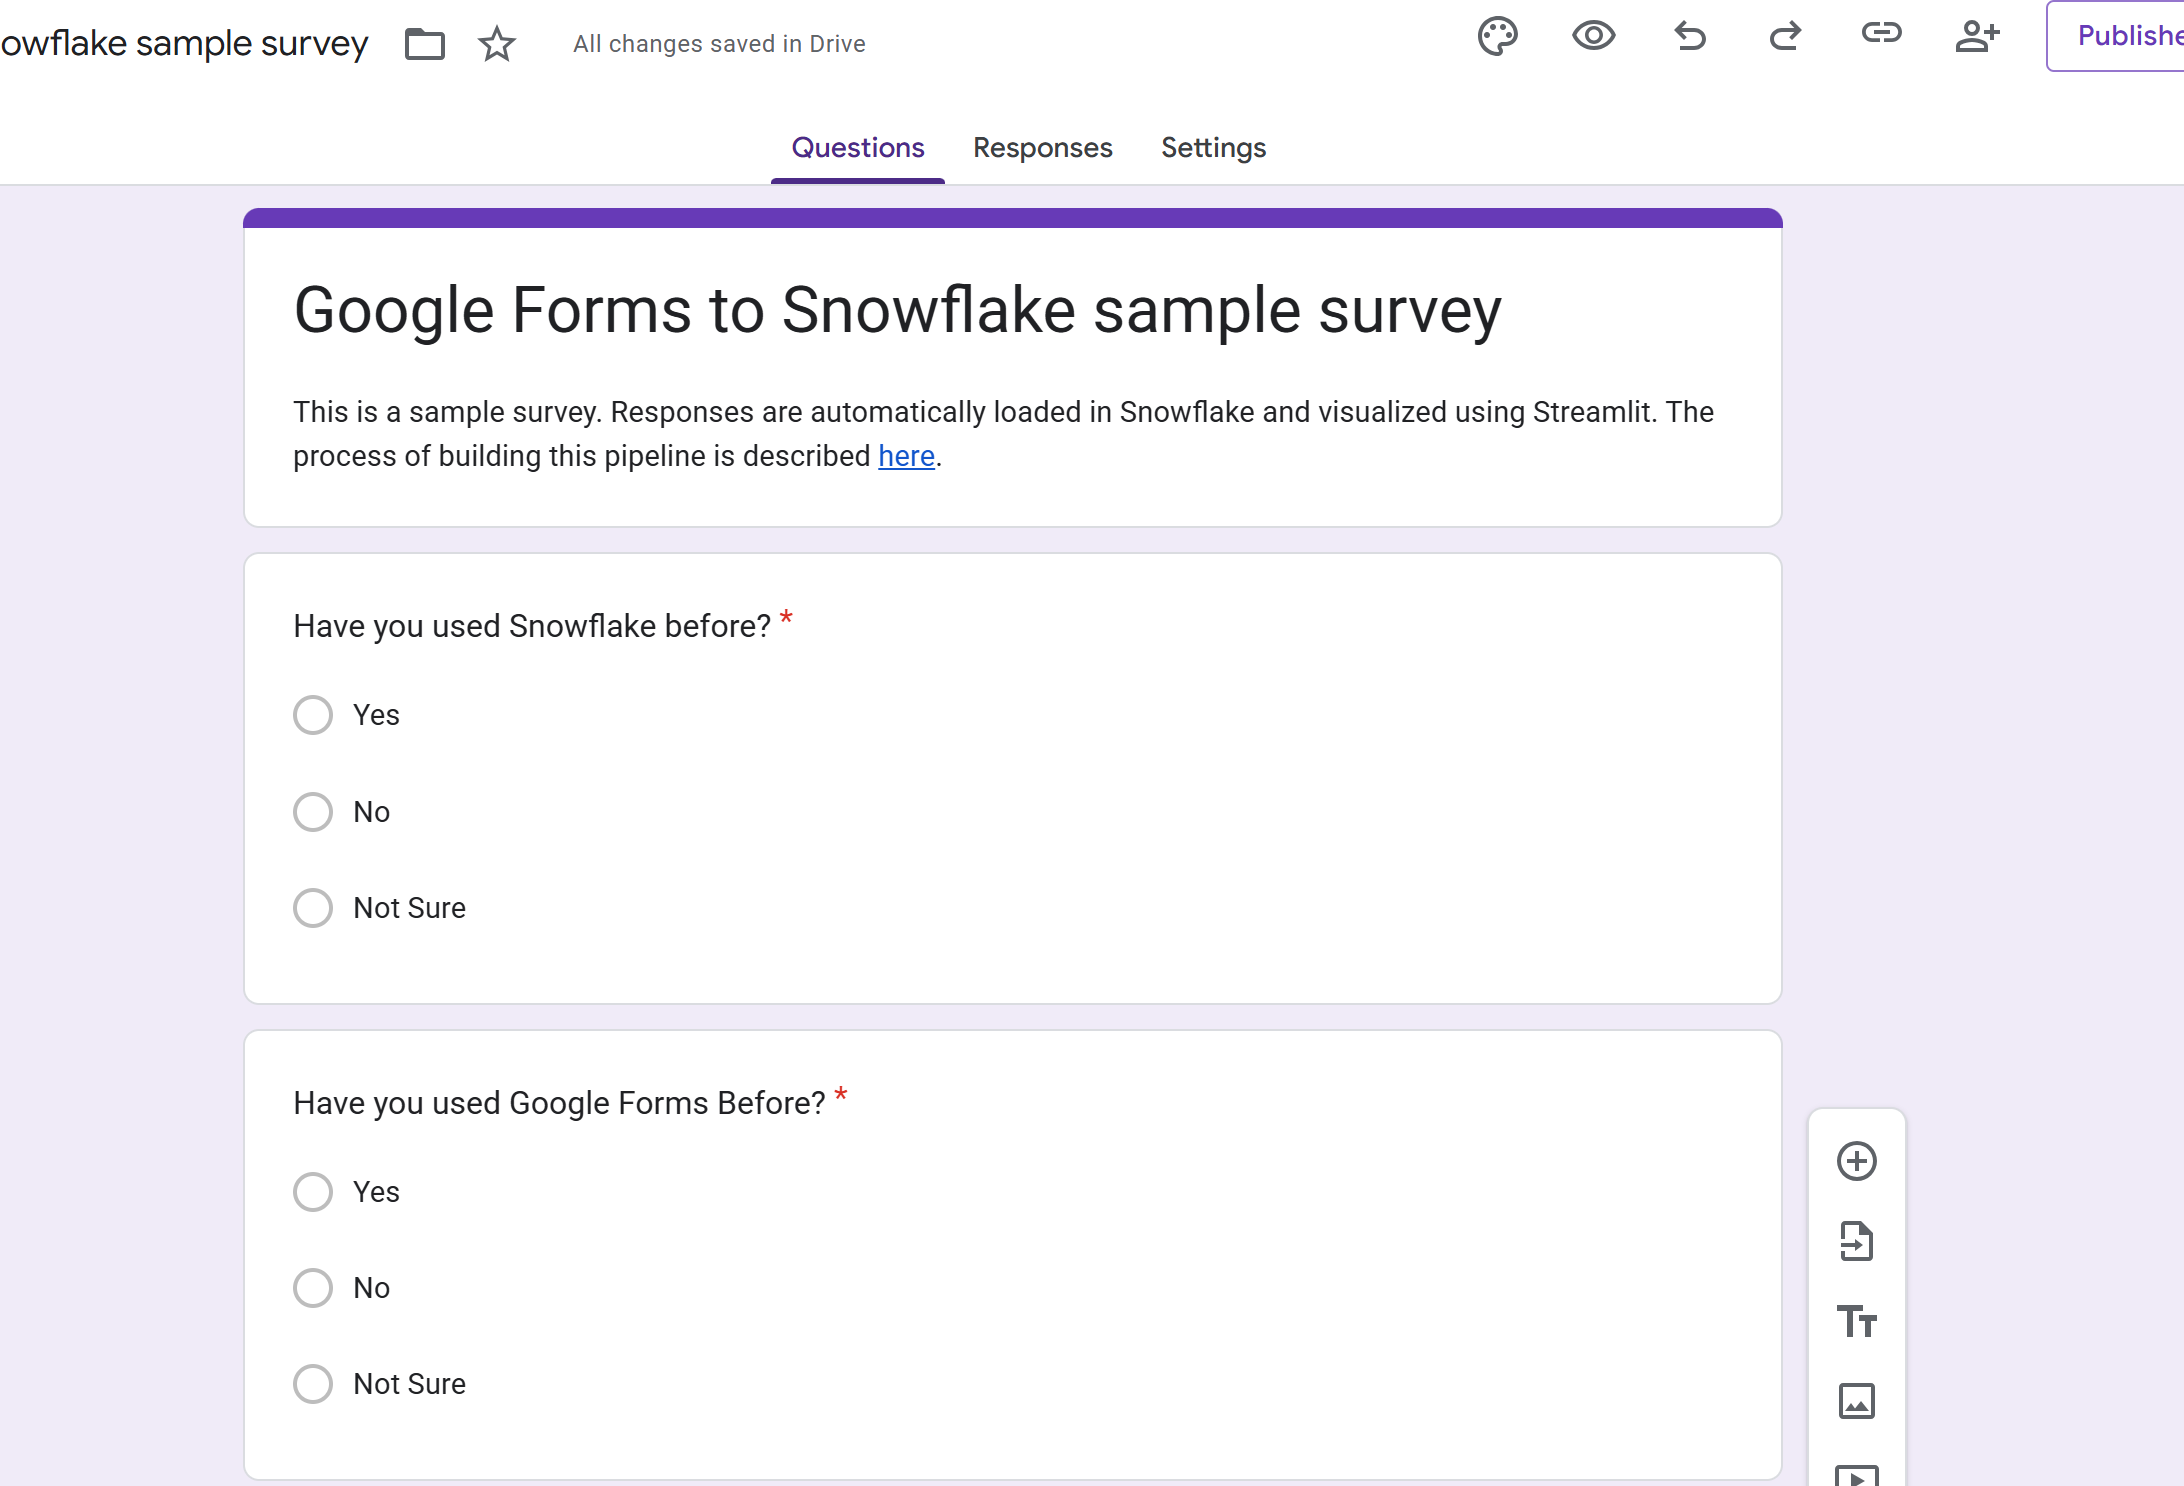Copy responder link via link icon
The width and height of the screenshot is (2184, 1486).
coord(1881,34)
